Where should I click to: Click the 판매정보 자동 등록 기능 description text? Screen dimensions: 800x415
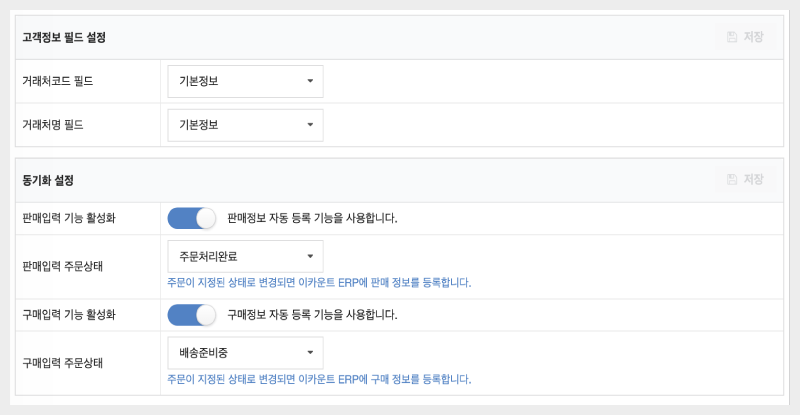(312, 218)
